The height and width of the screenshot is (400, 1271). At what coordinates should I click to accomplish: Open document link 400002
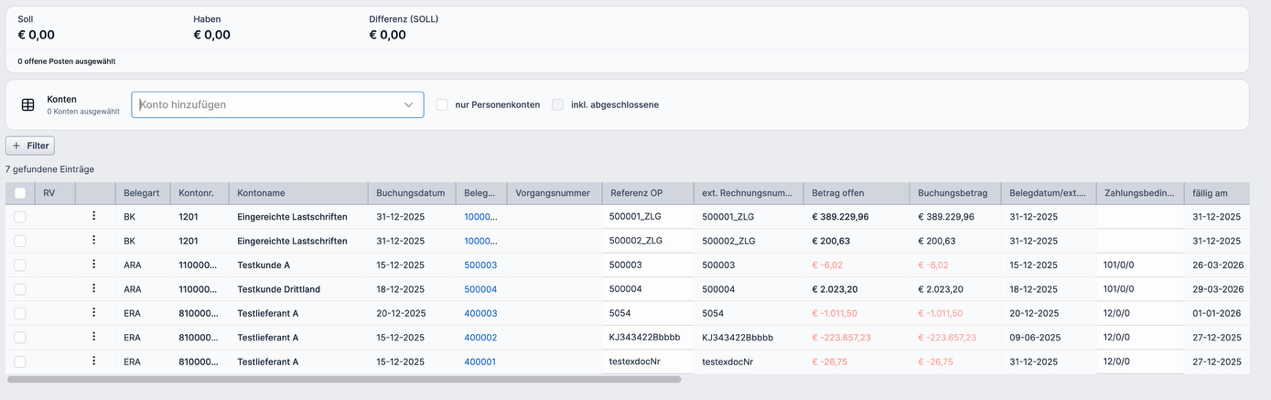480,338
